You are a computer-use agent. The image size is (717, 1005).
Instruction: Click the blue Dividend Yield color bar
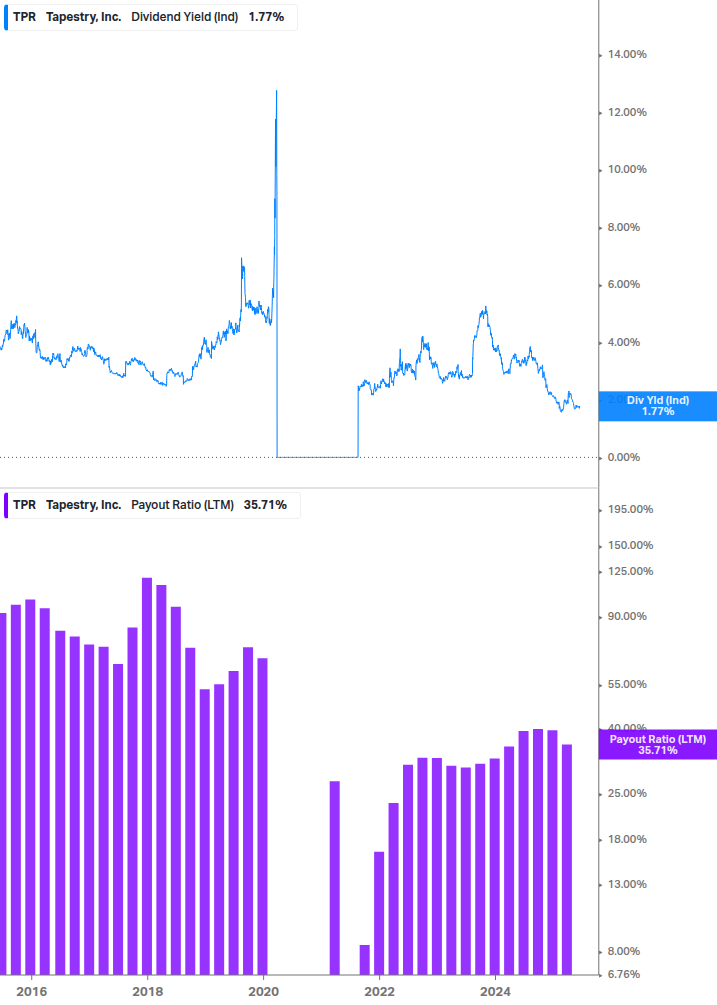point(6,17)
